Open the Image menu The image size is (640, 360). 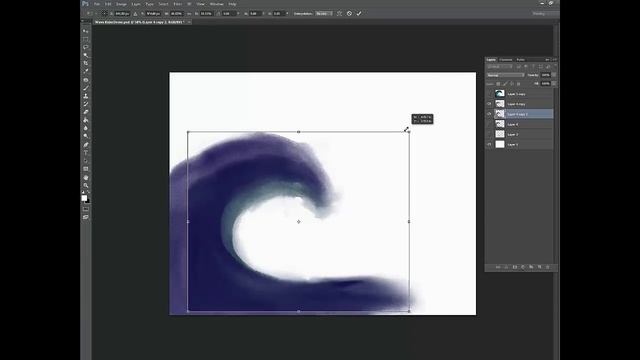pyautogui.click(x=122, y=4)
